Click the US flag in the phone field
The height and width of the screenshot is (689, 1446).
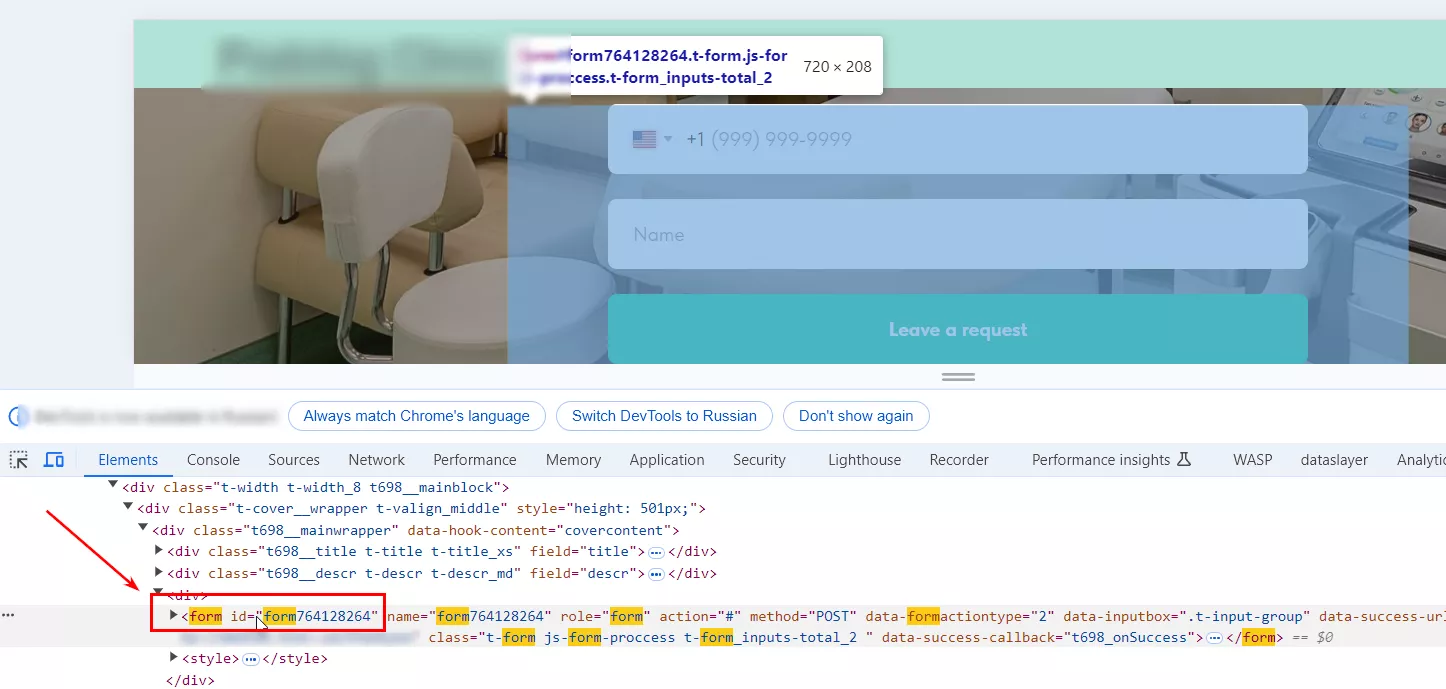tap(644, 140)
